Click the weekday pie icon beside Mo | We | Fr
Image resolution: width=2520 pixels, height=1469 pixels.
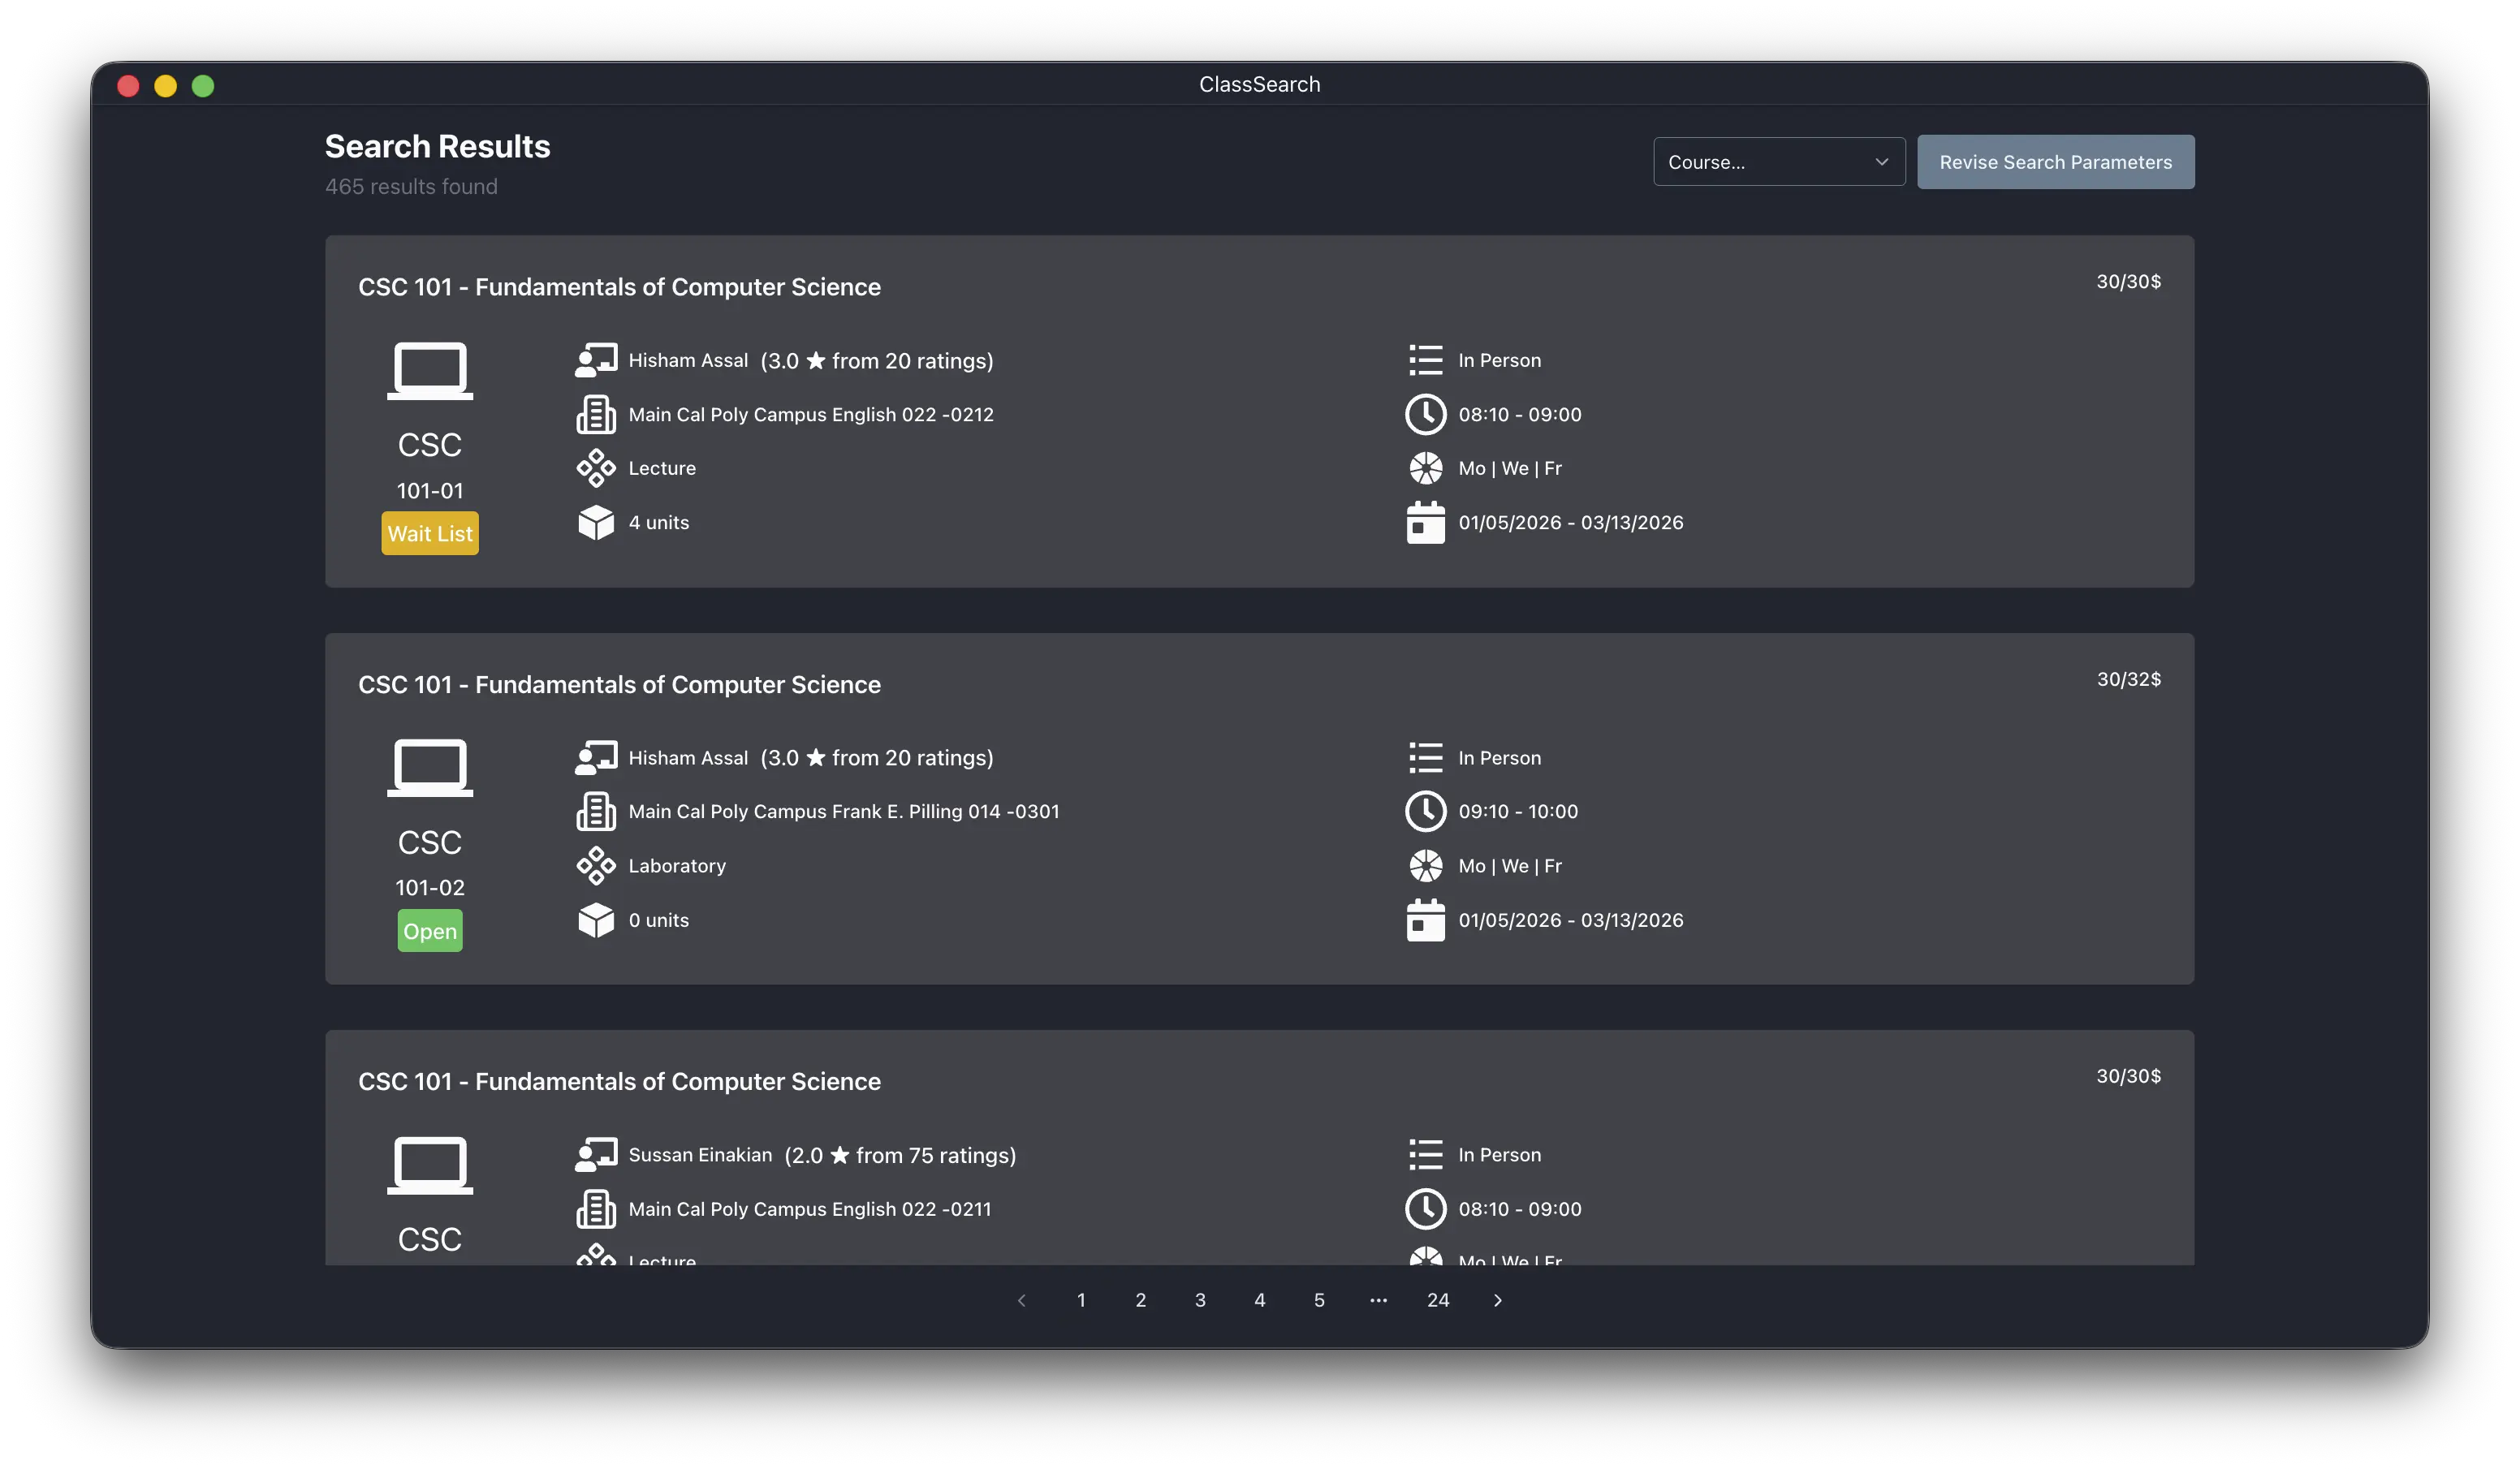1426,467
